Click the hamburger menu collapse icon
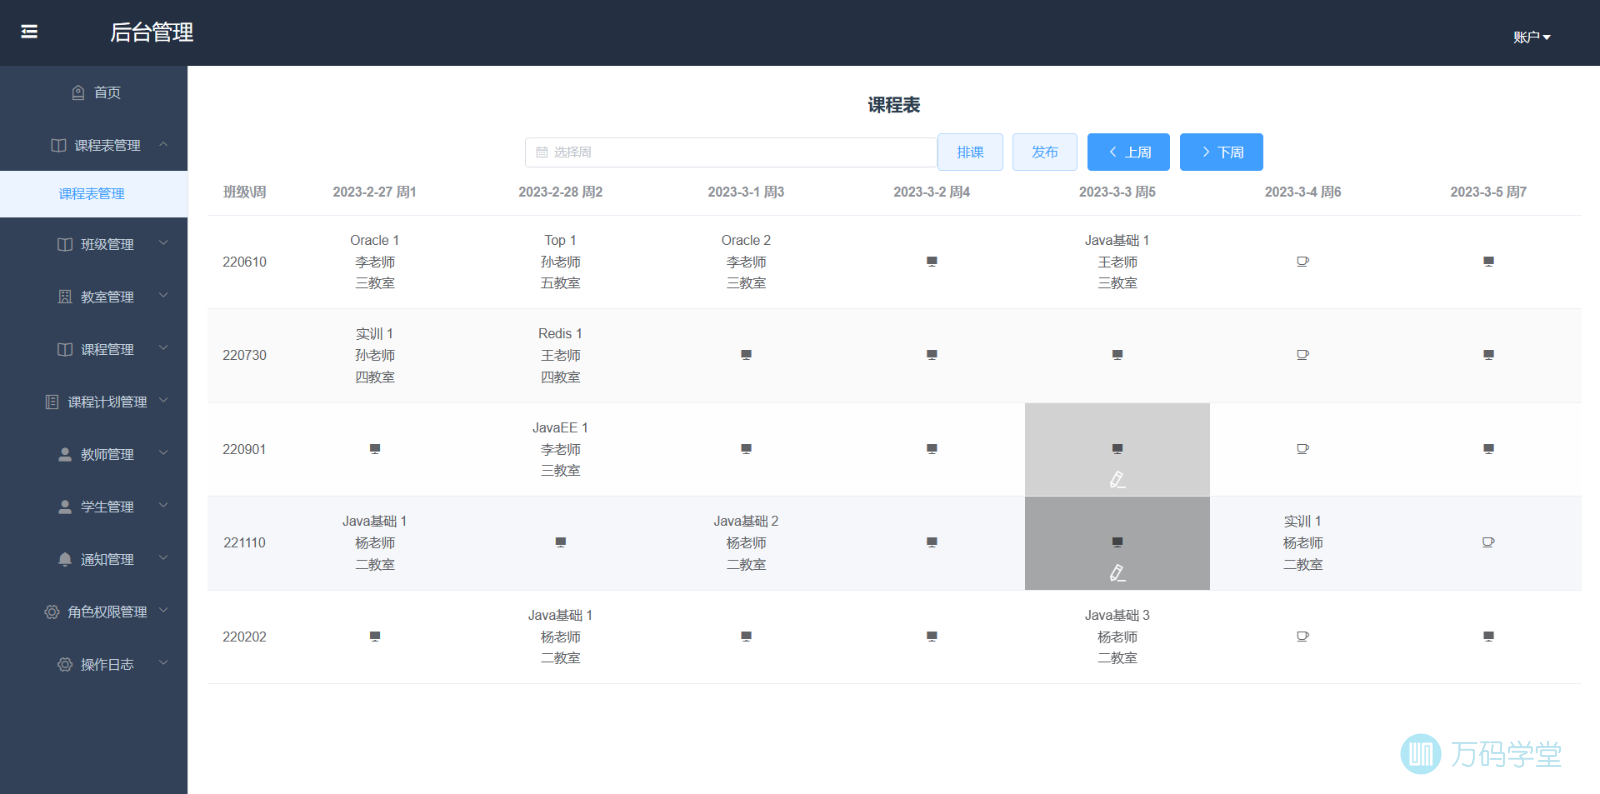This screenshot has width=1600, height=794. pyautogui.click(x=29, y=32)
